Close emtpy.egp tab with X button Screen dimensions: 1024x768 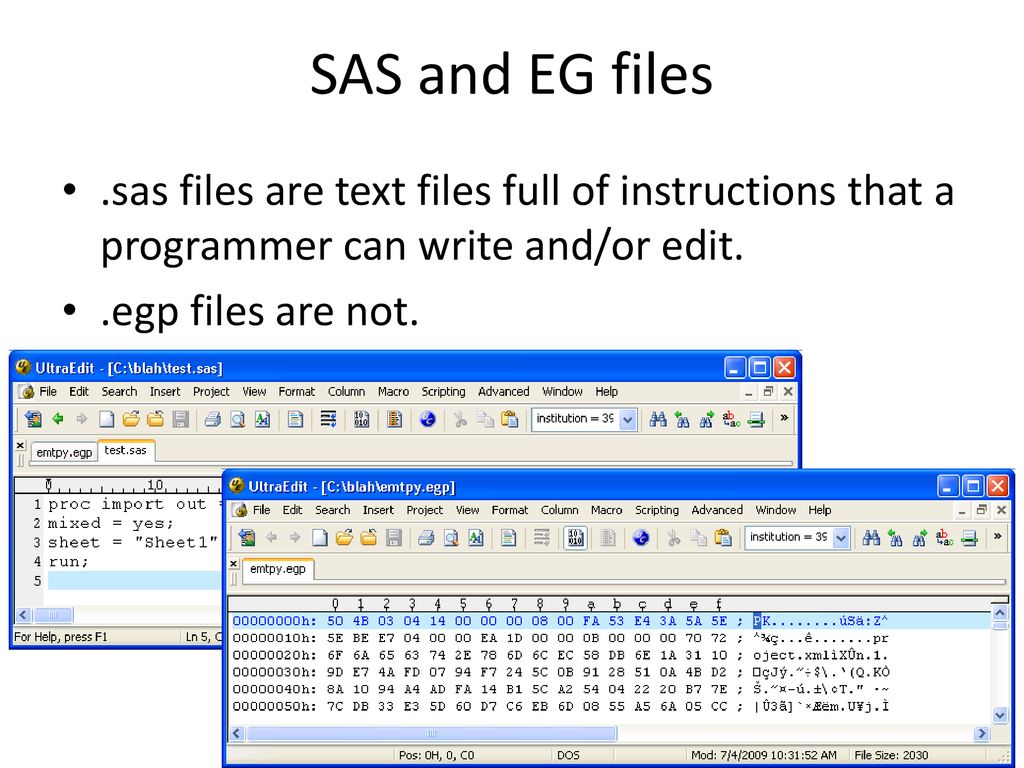tap(234, 564)
